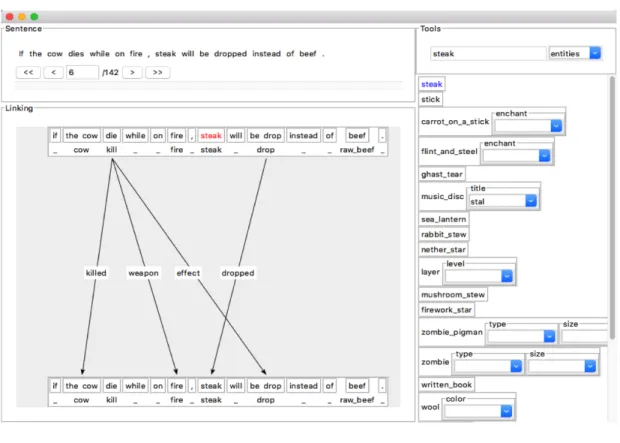The height and width of the screenshot is (443, 620).
Task: Go to next sentence with > button
Action: (x=132, y=72)
